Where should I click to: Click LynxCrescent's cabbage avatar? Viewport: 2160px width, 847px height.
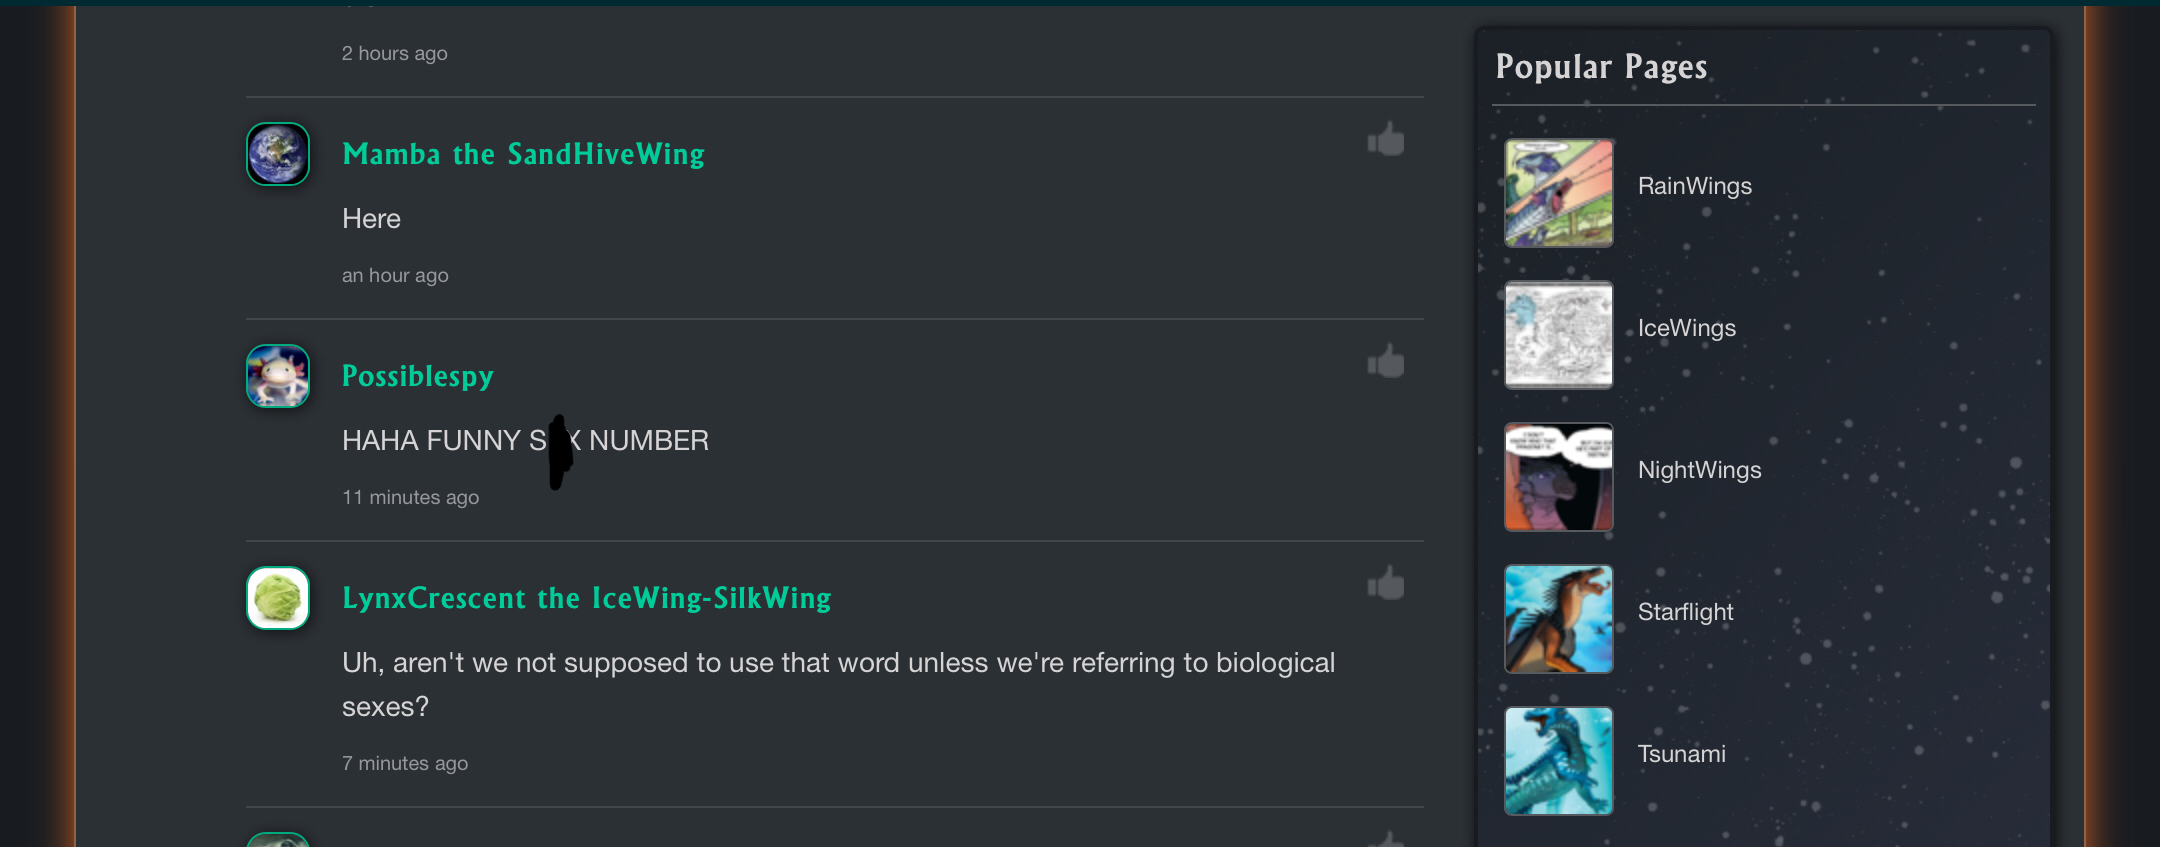[278, 598]
